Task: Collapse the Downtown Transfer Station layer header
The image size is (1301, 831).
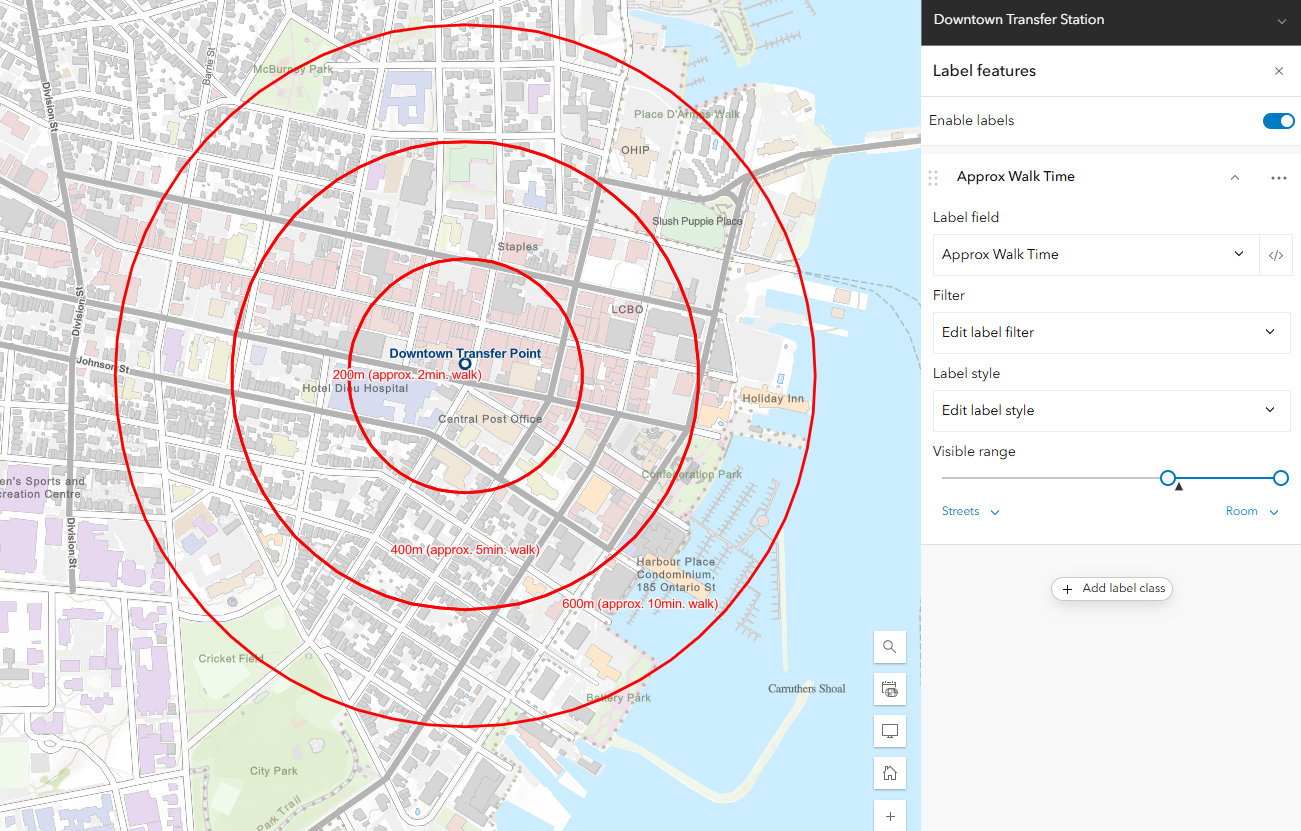Action: click(1282, 21)
